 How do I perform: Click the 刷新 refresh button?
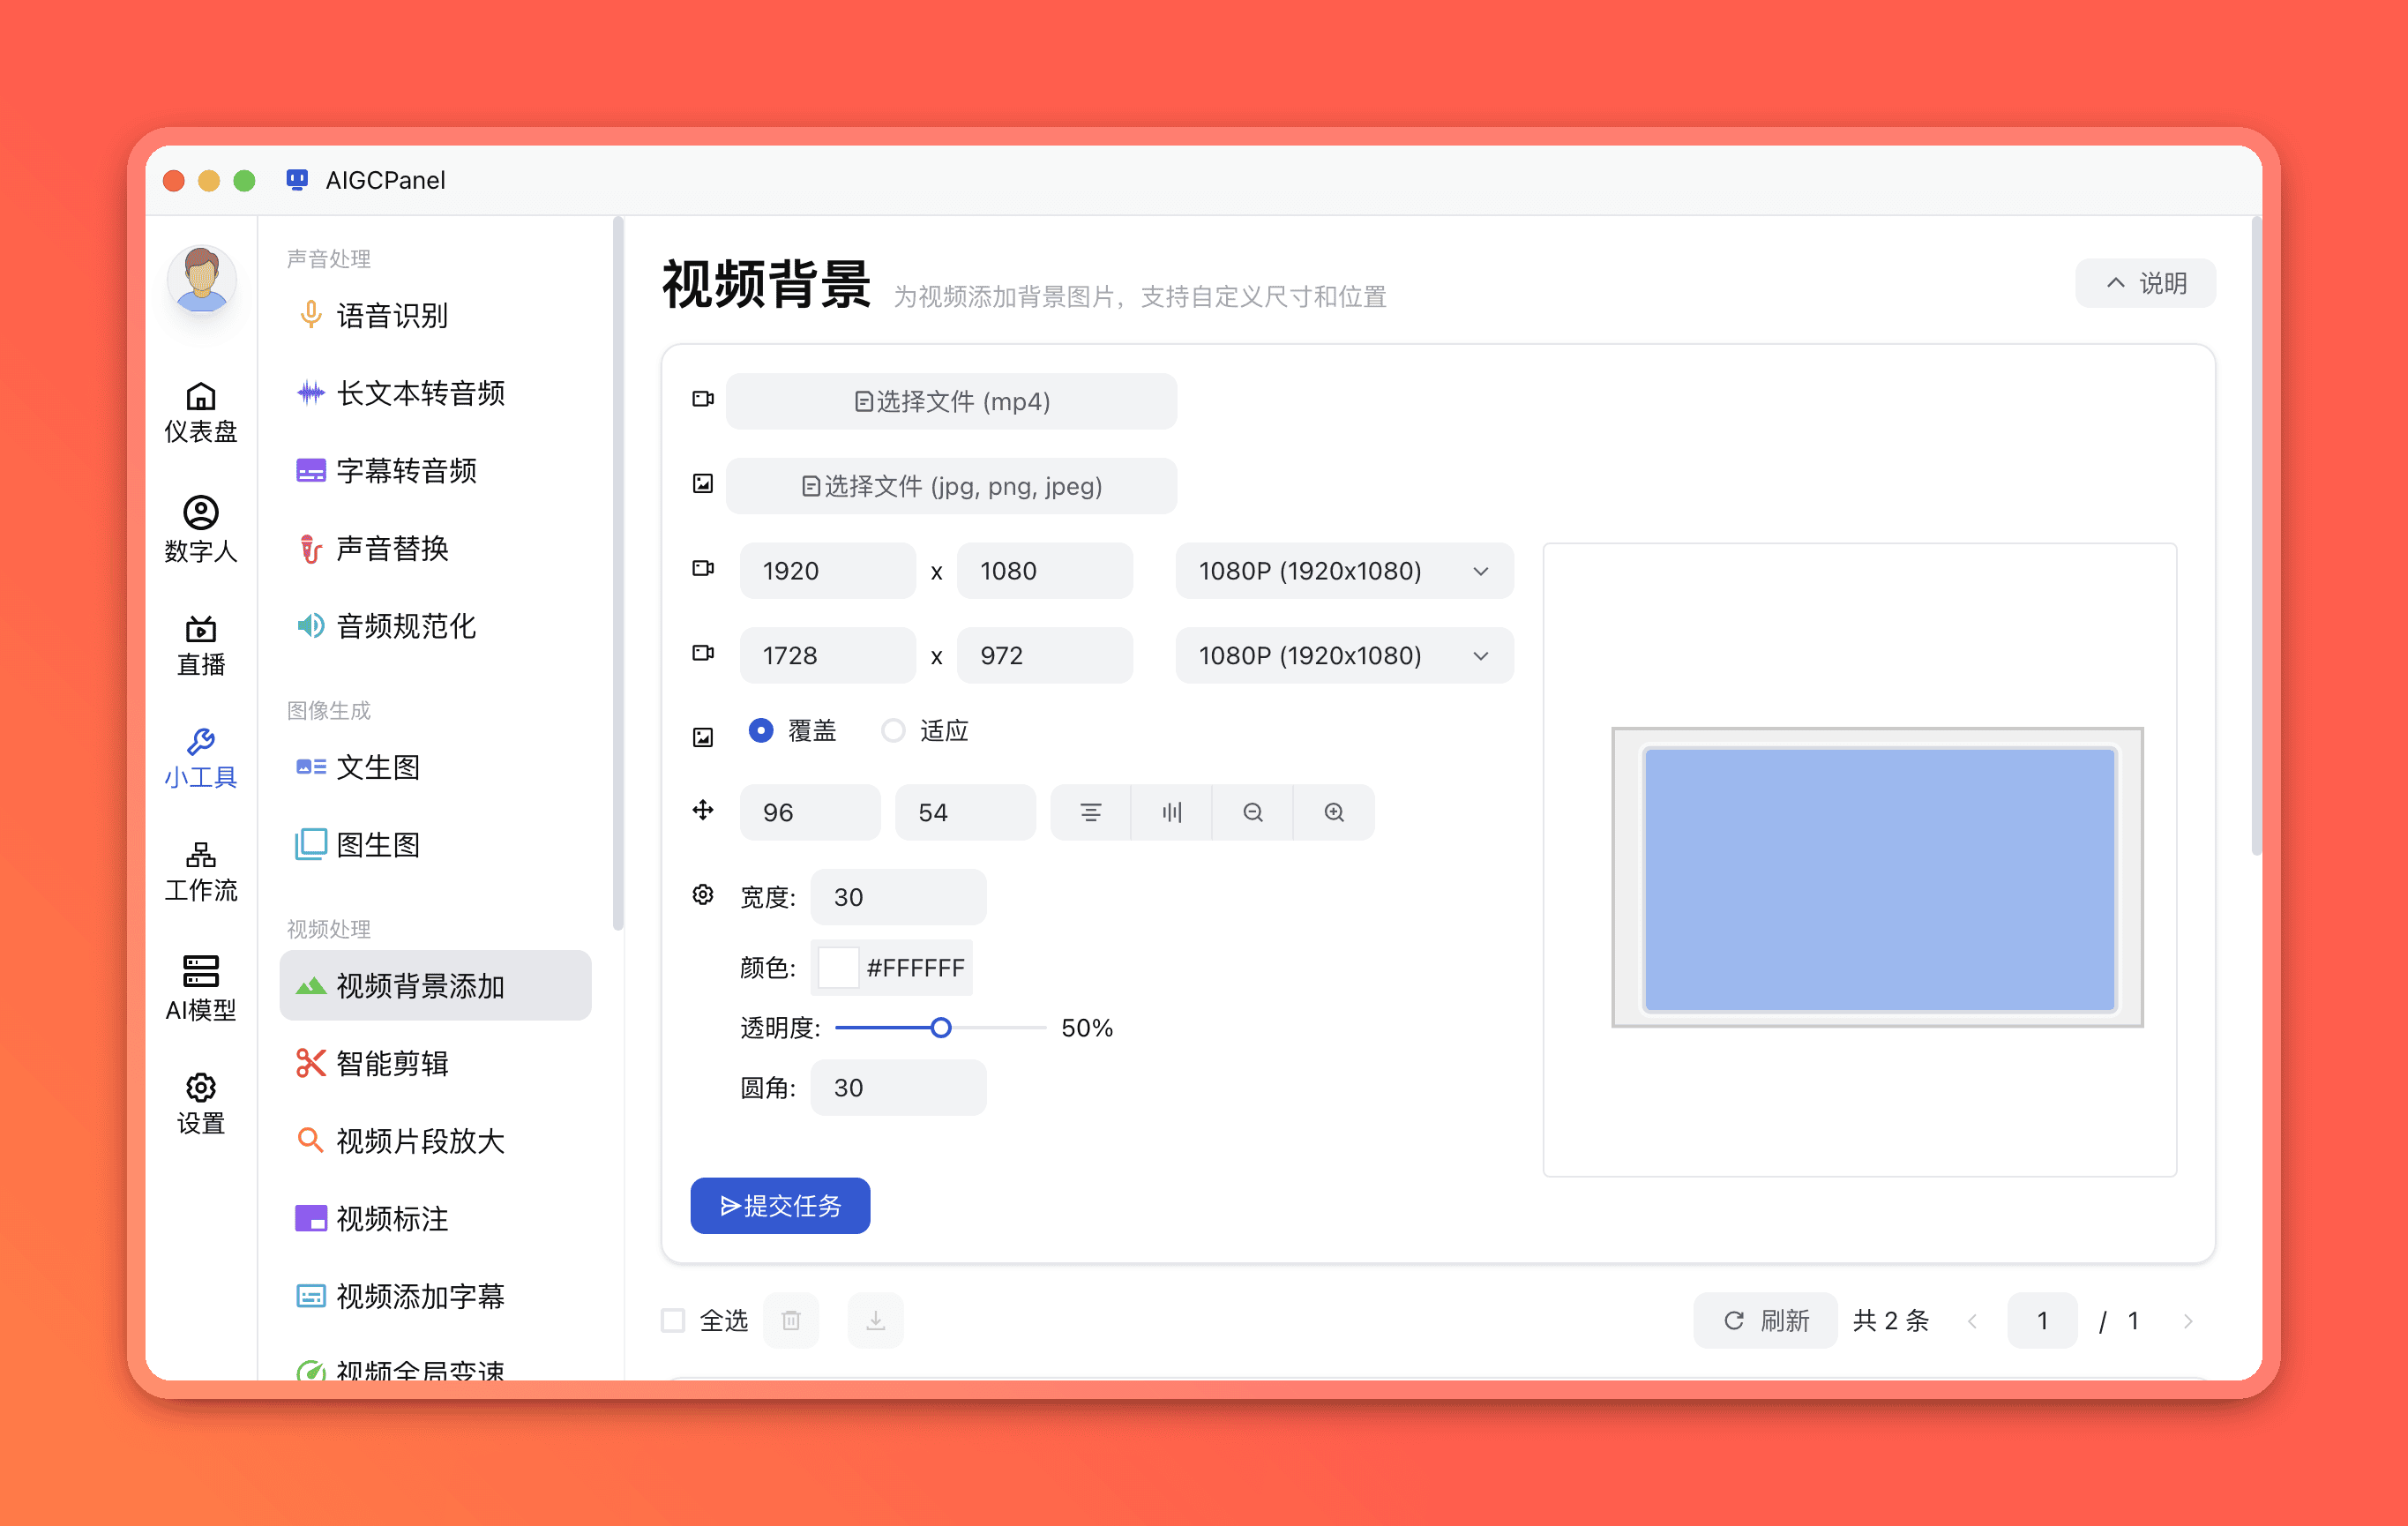[1765, 1321]
